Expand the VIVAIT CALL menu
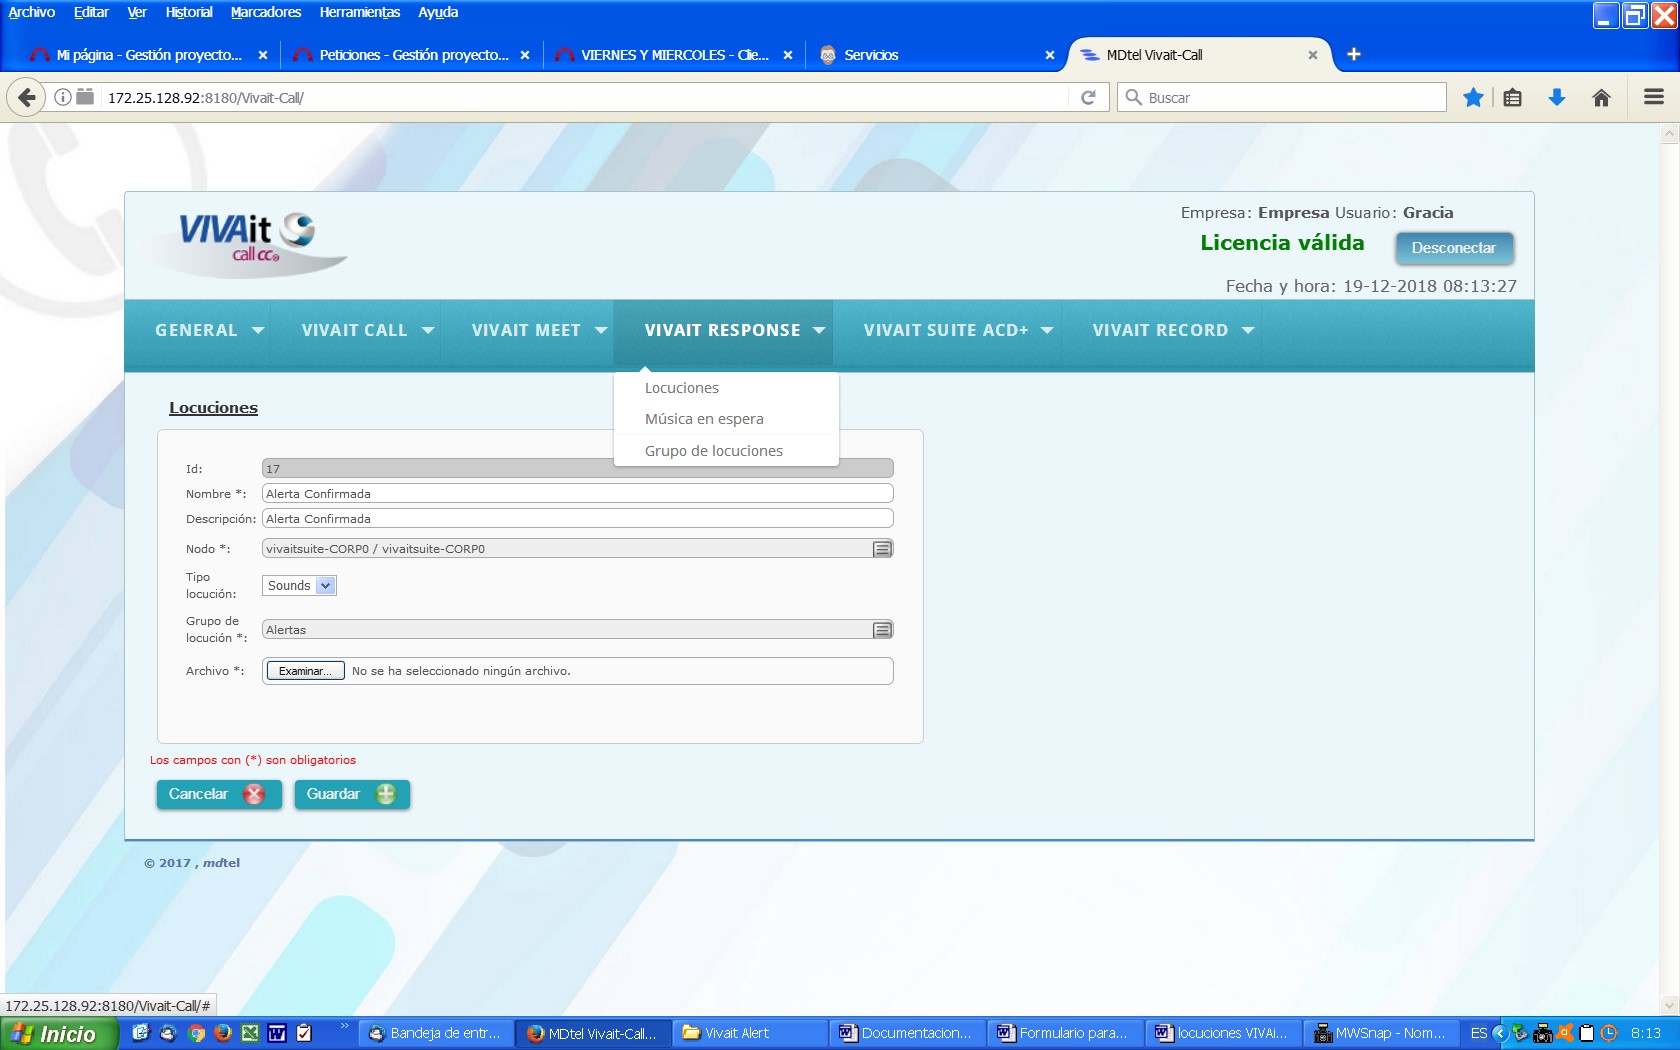Screen dimensions: 1680x1050 pyautogui.click(x=367, y=330)
